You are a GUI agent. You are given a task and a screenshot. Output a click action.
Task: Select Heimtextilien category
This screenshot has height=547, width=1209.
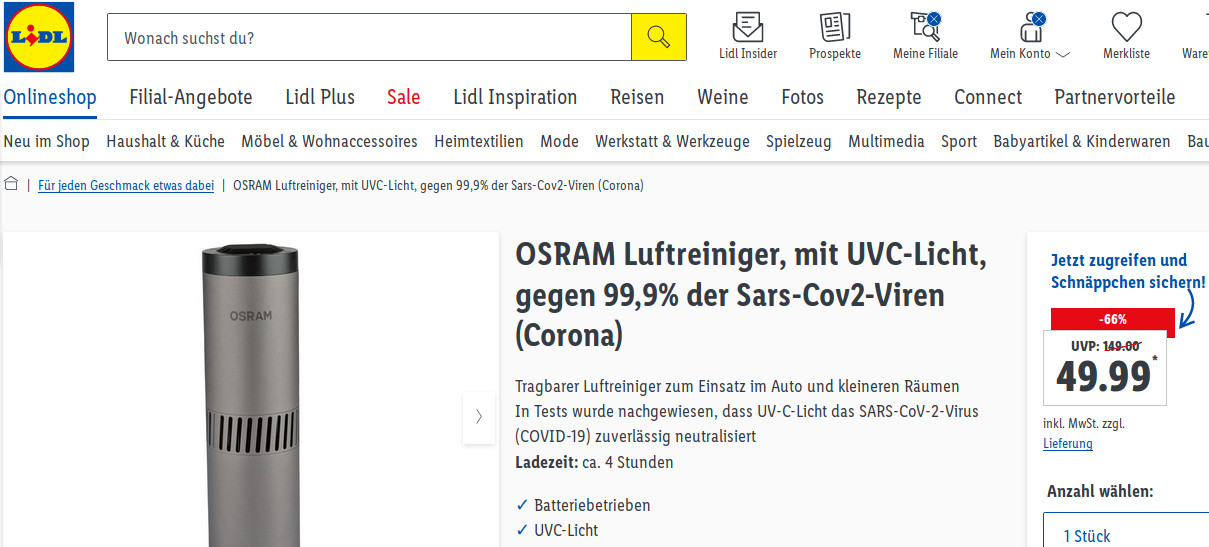point(479,141)
